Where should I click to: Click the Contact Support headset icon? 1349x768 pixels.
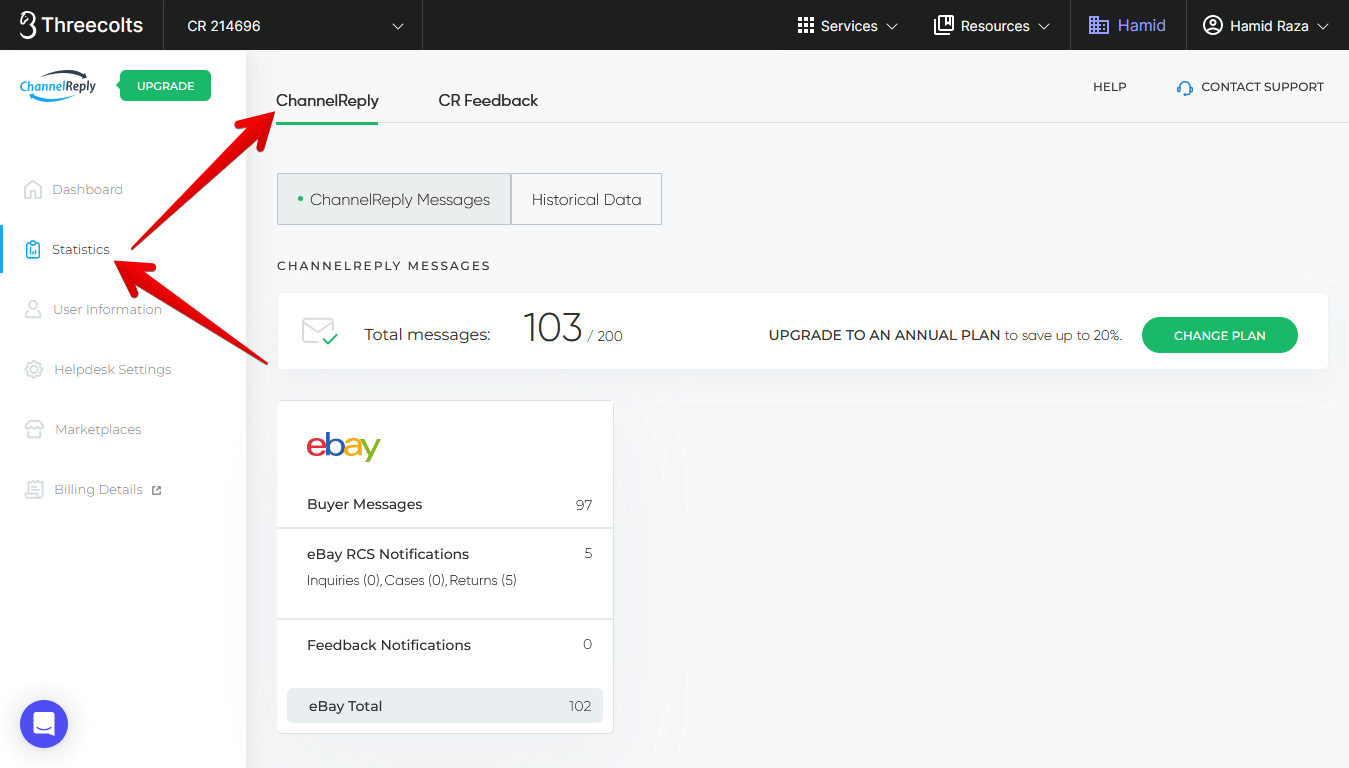1185,88
